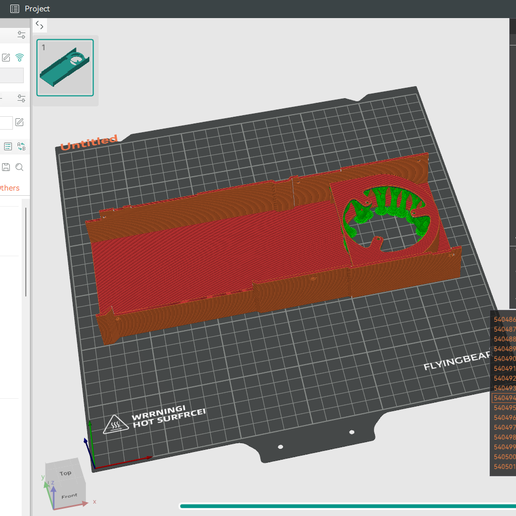Collapse the sidebar with the angle-brackets icon
This screenshot has width=516, height=516.
(40, 25)
